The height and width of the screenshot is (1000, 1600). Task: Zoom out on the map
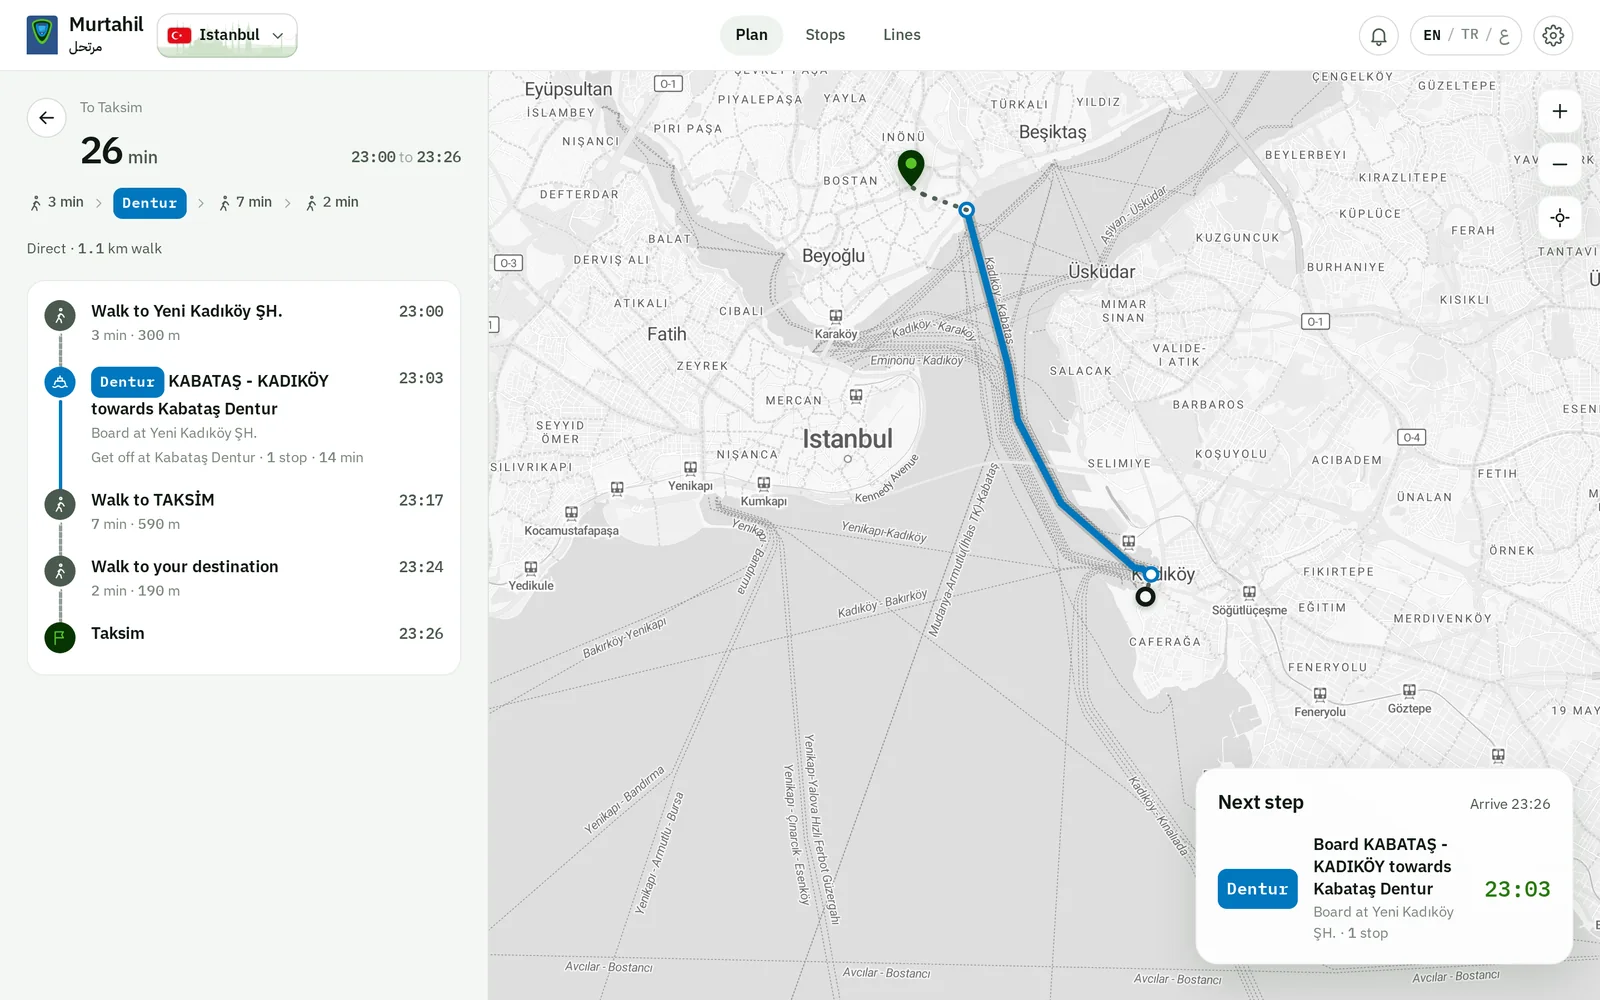click(1560, 164)
